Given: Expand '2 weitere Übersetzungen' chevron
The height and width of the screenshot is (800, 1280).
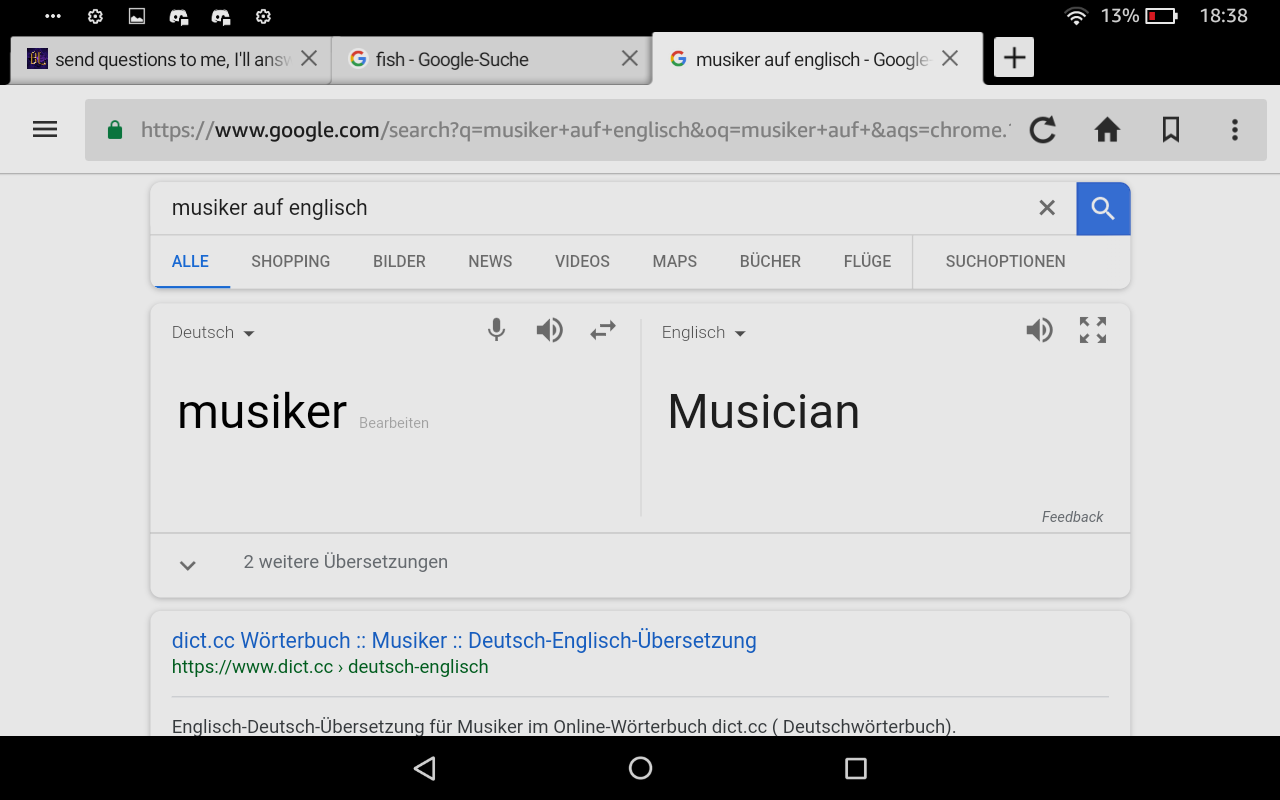Looking at the screenshot, I should pyautogui.click(x=187, y=565).
